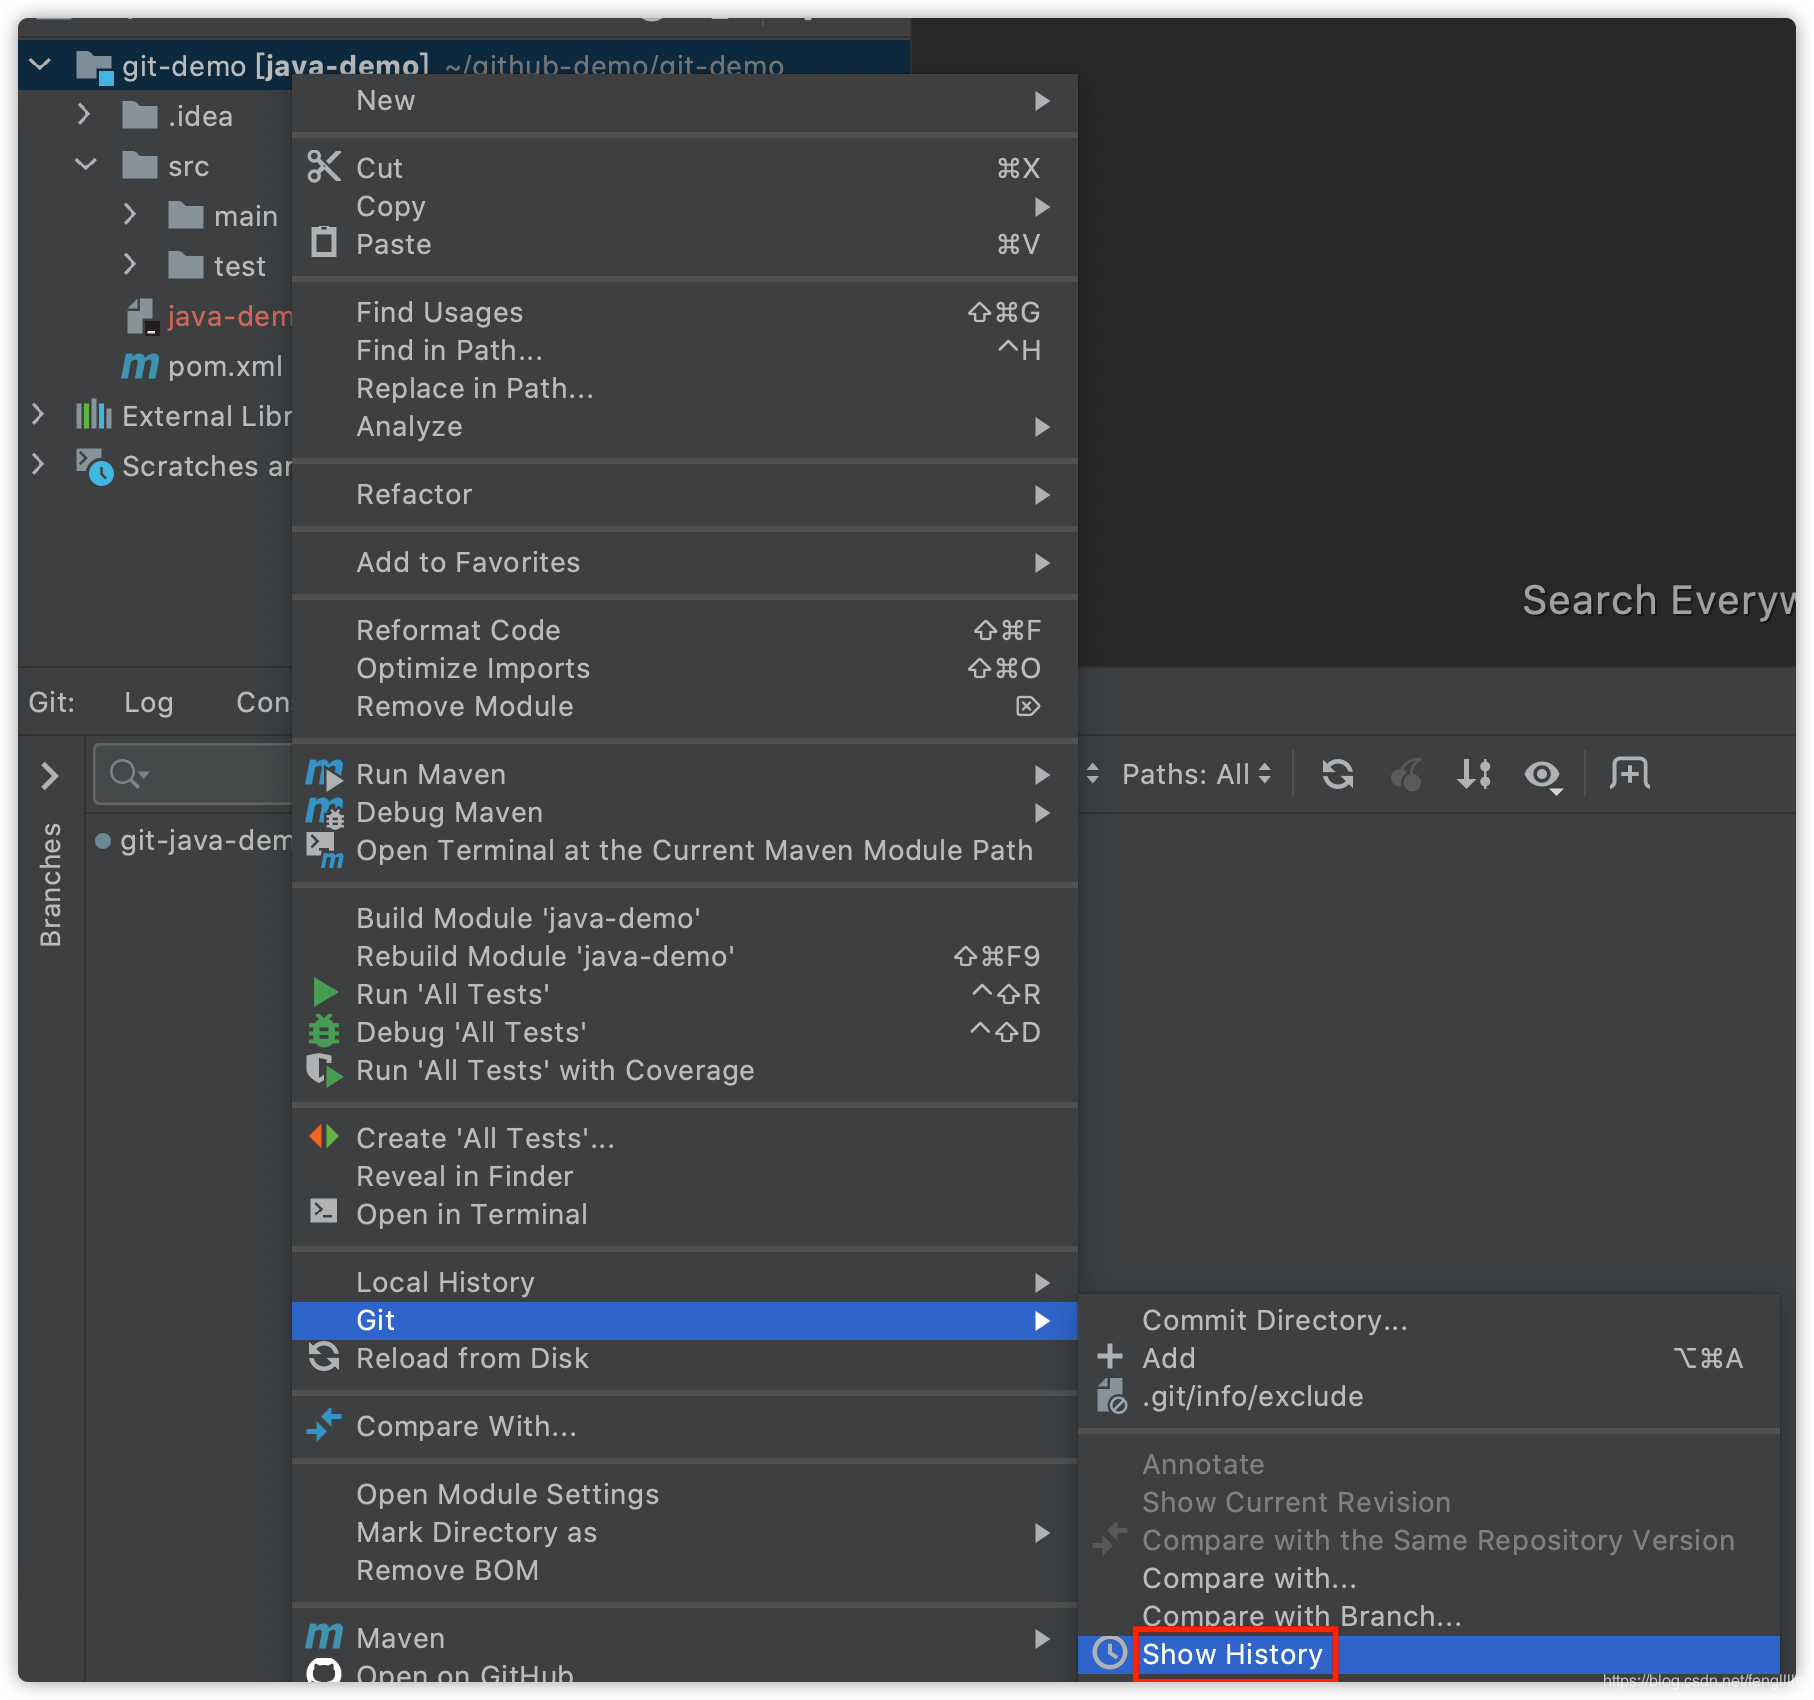Click the Maven terminal icon
The width and height of the screenshot is (1814, 1700).
click(x=324, y=850)
